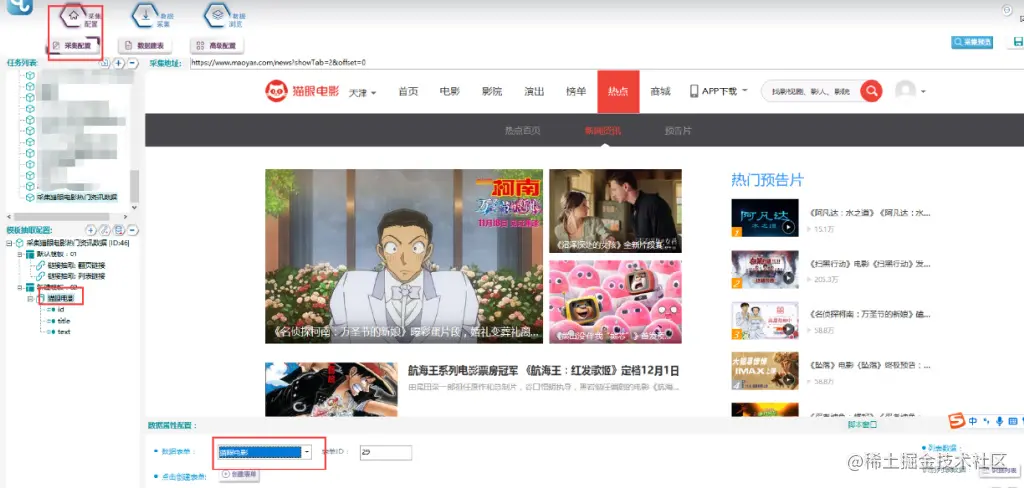Open the couple photo news thumbnail
The image size is (1024, 488).
[x=615, y=211]
